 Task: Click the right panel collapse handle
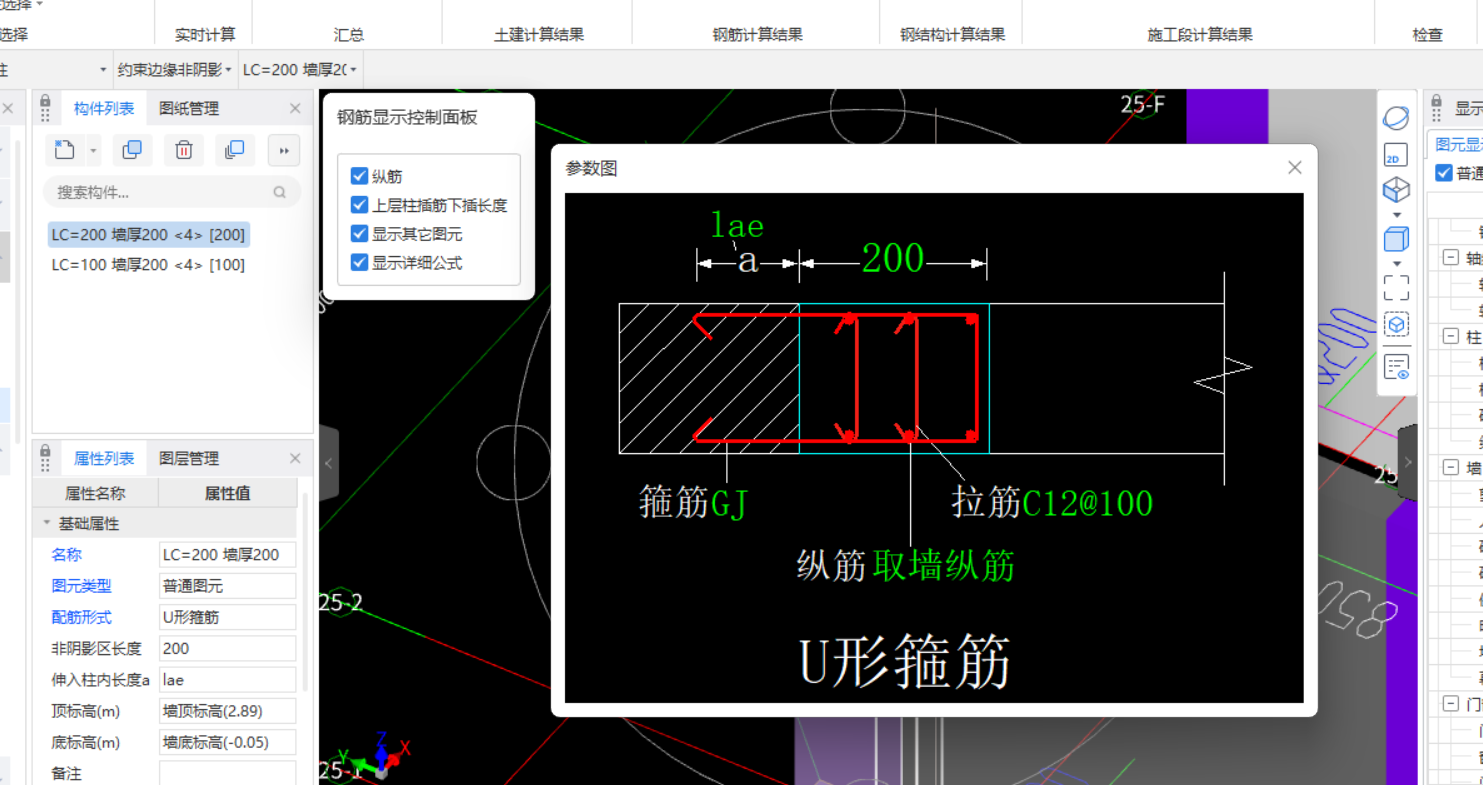pos(1407,462)
